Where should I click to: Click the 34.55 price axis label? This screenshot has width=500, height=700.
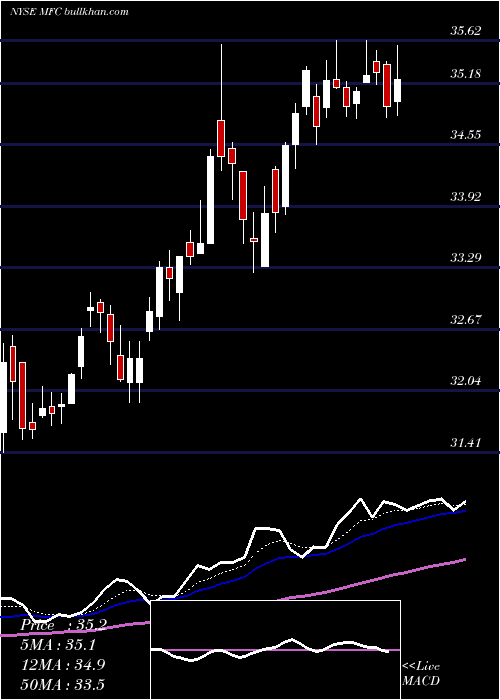[466, 135]
